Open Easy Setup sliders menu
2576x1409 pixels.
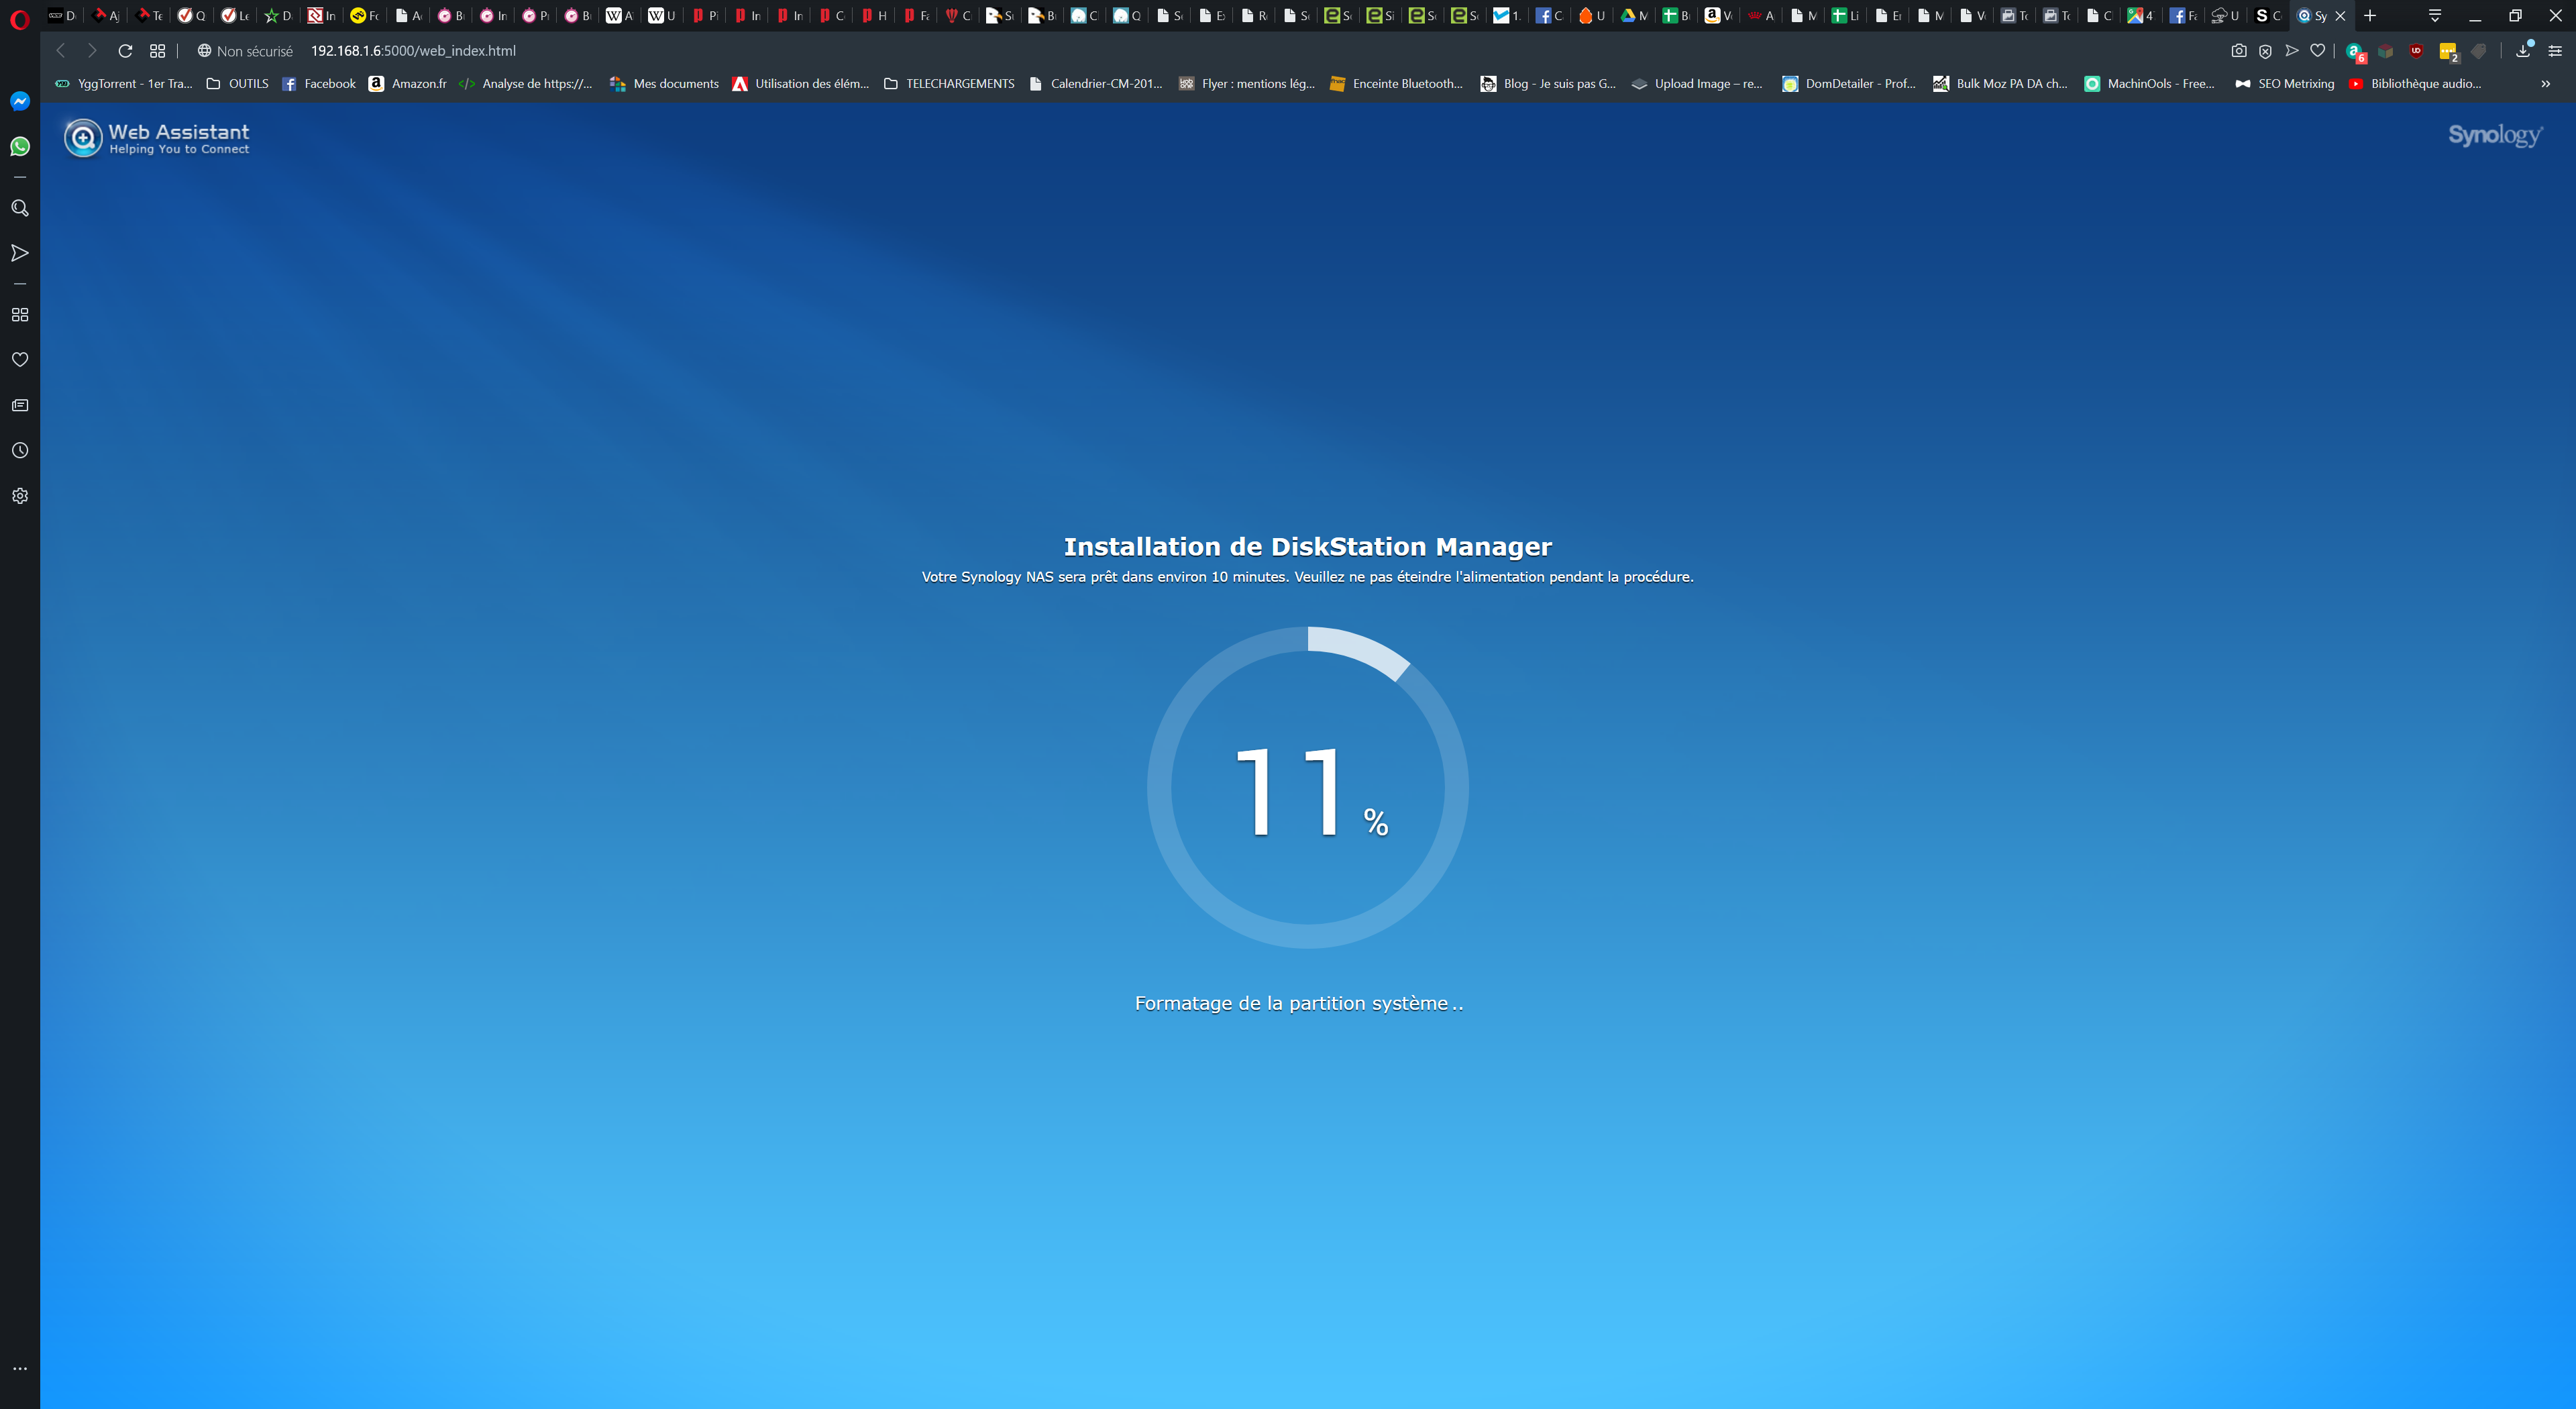pyautogui.click(x=2555, y=51)
